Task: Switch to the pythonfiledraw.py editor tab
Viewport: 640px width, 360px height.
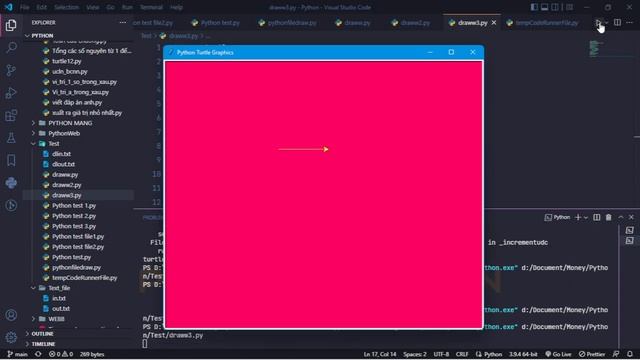Action: (x=288, y=23)
